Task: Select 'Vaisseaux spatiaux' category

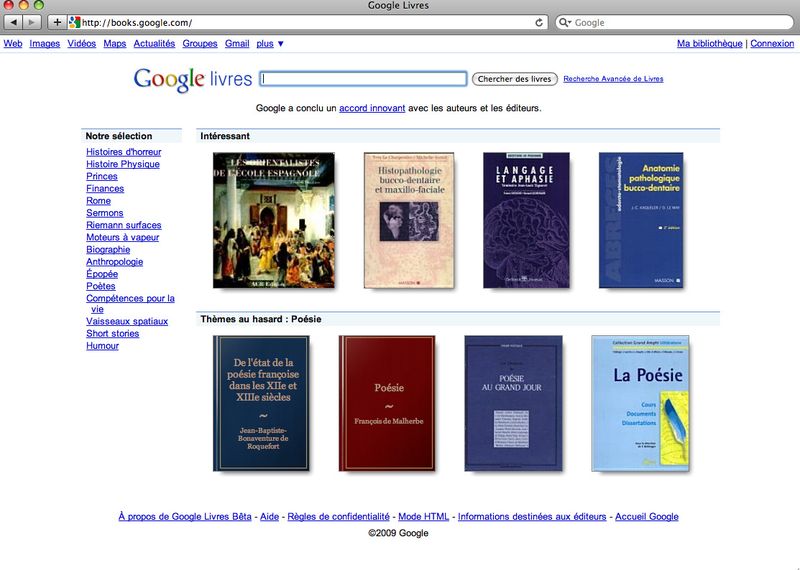Action: pos(127,321)
